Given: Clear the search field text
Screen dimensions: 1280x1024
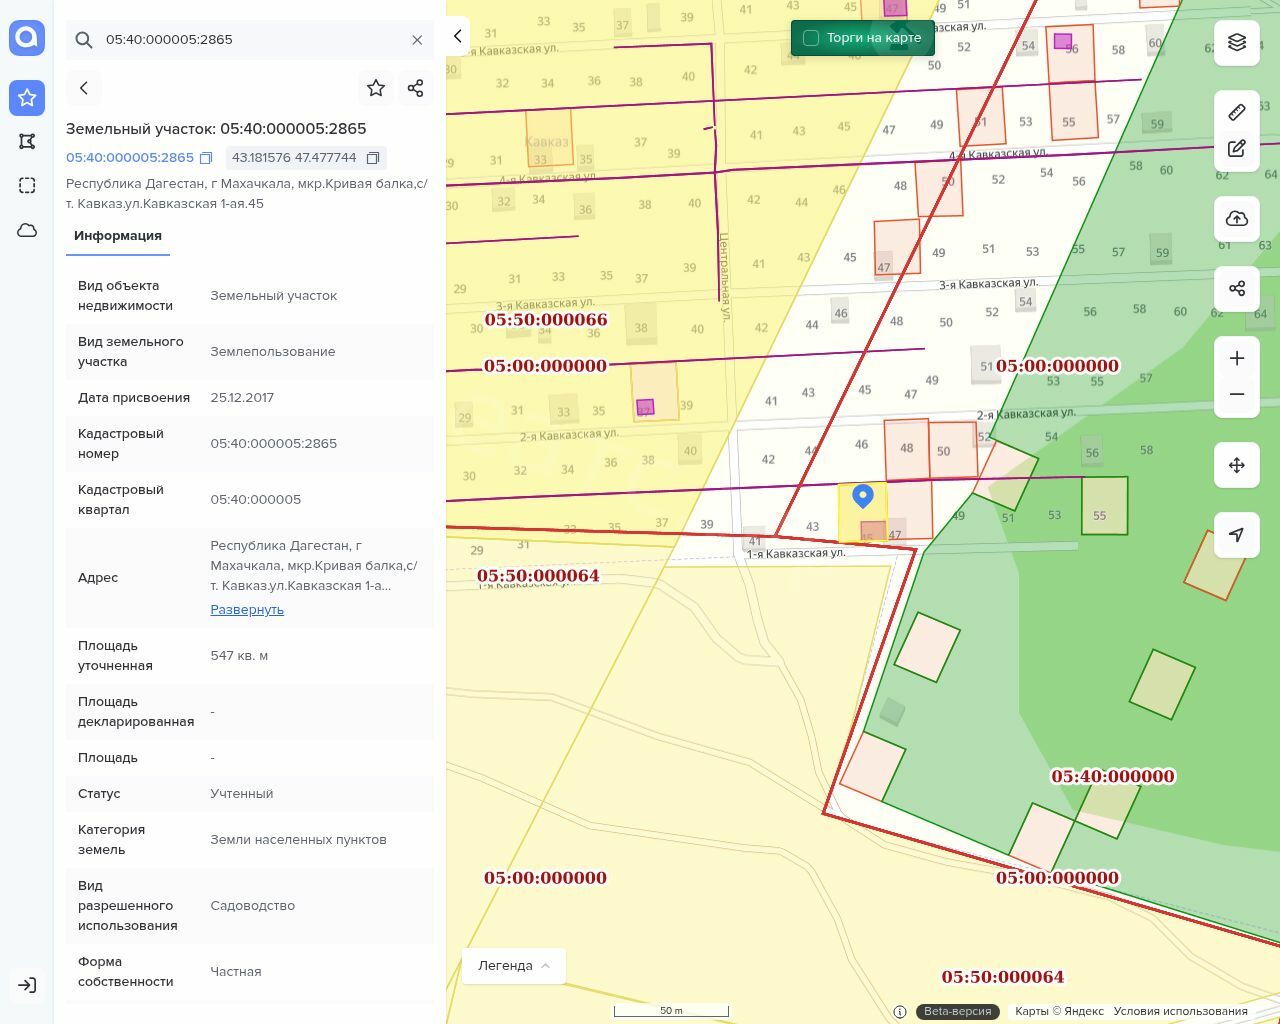Looking at the screenshot, I should click(417, 40).
